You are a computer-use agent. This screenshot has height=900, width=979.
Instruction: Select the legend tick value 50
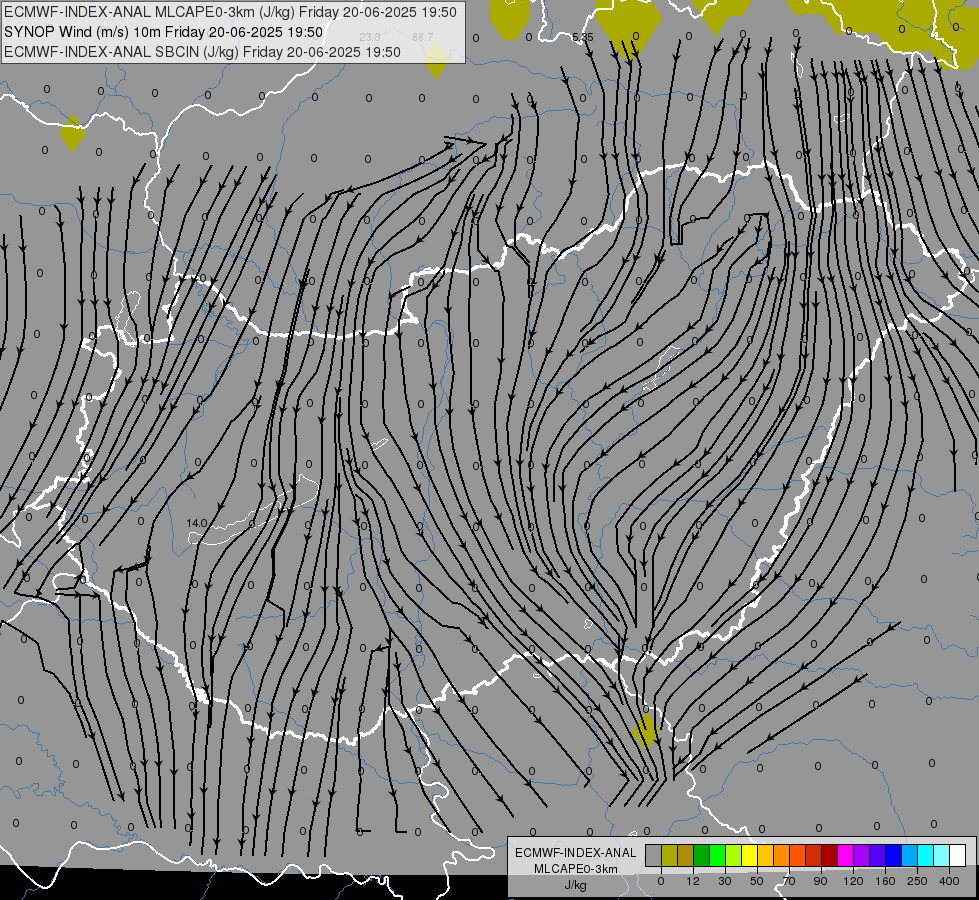[x=757, y=881]
